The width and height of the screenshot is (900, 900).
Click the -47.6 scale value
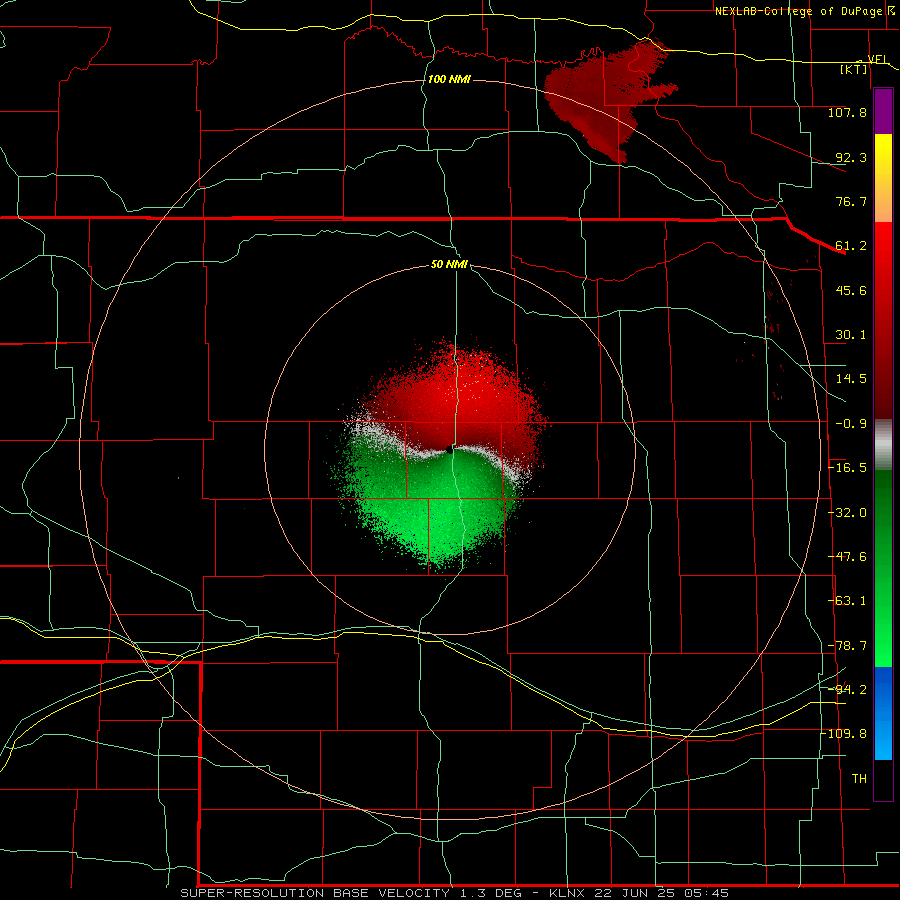coord(847,557)
